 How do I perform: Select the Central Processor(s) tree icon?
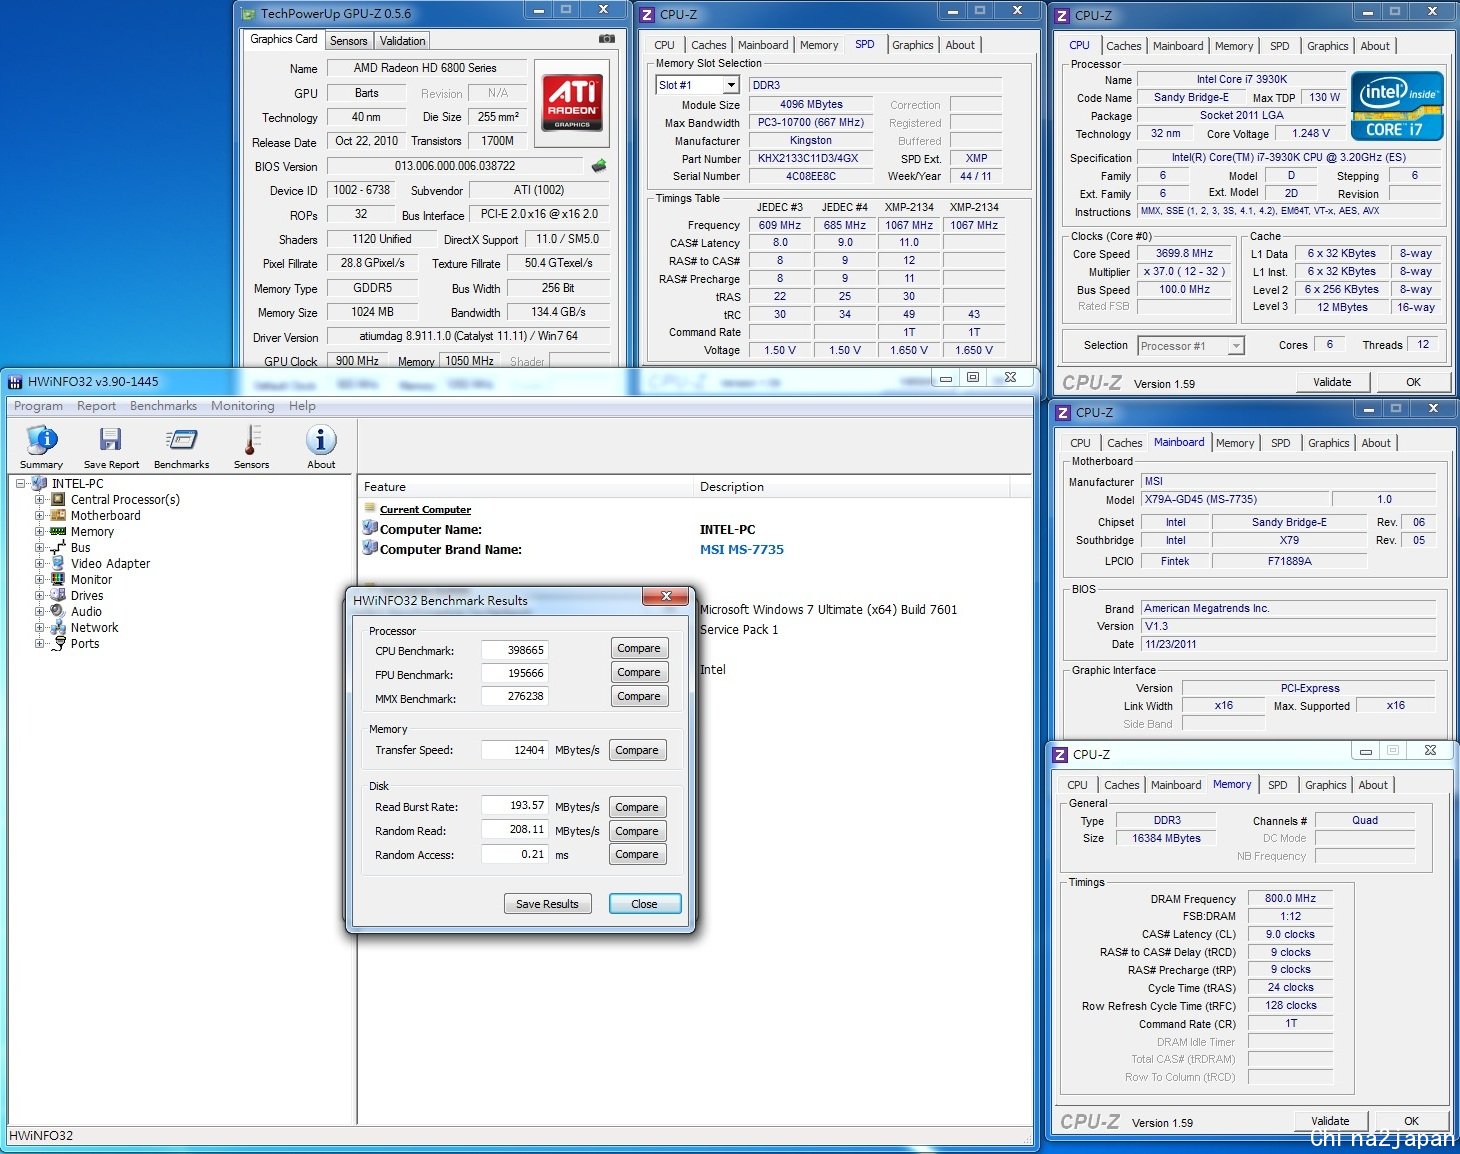pos(59,499)
